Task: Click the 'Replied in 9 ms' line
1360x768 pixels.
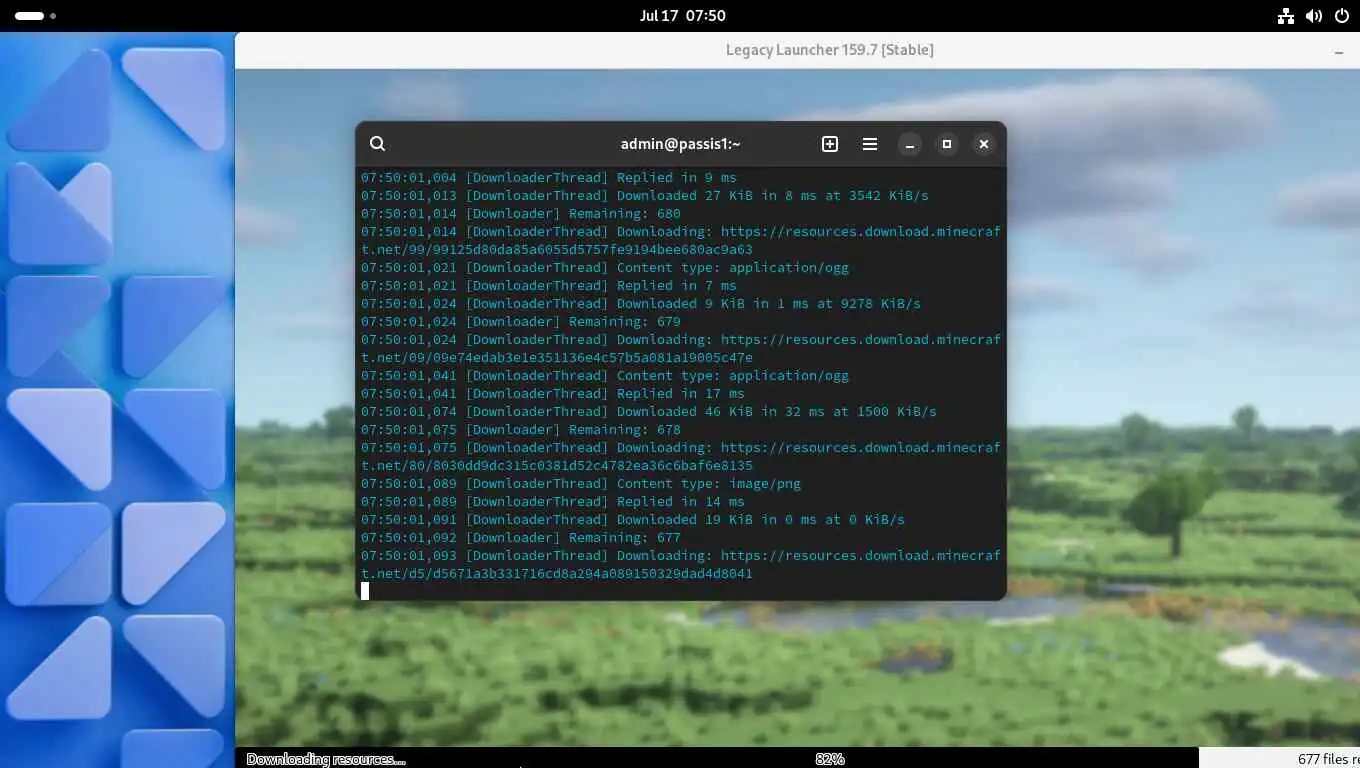Action: click(x=549, y=178)
